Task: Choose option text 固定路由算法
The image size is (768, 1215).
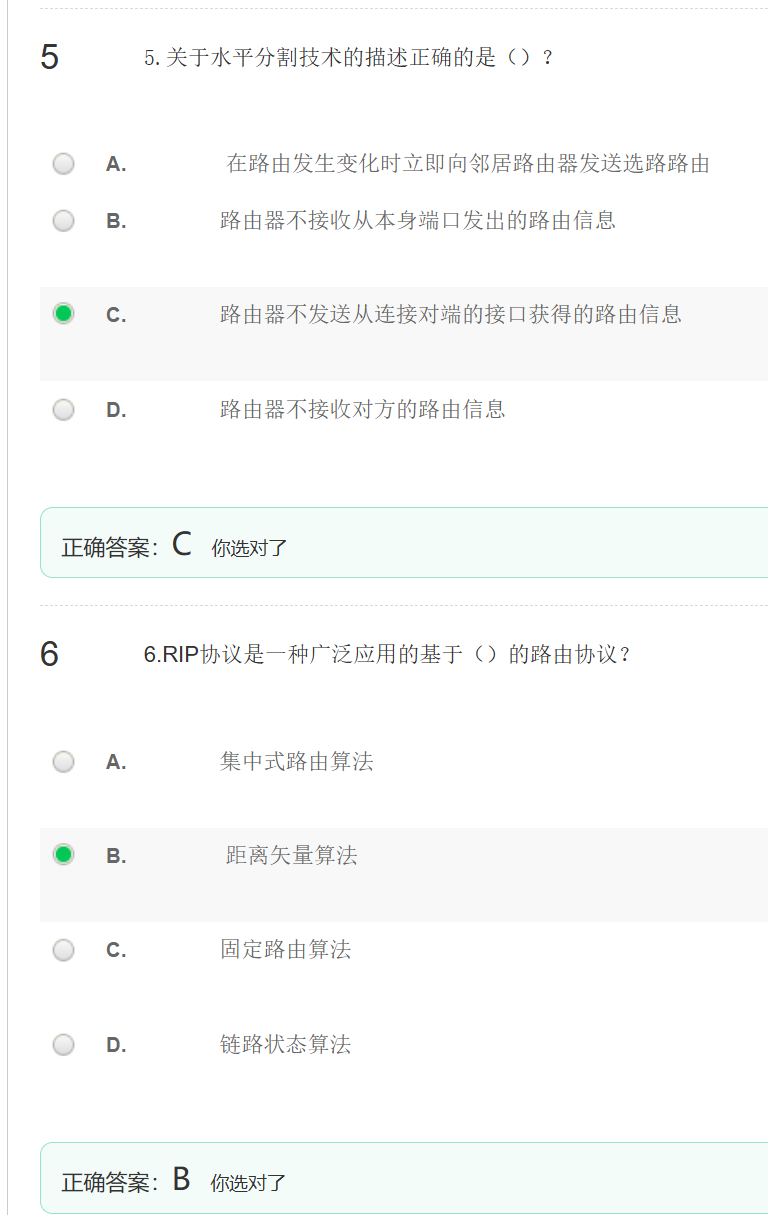Action: pyautogui.click(x=286, y=950)
